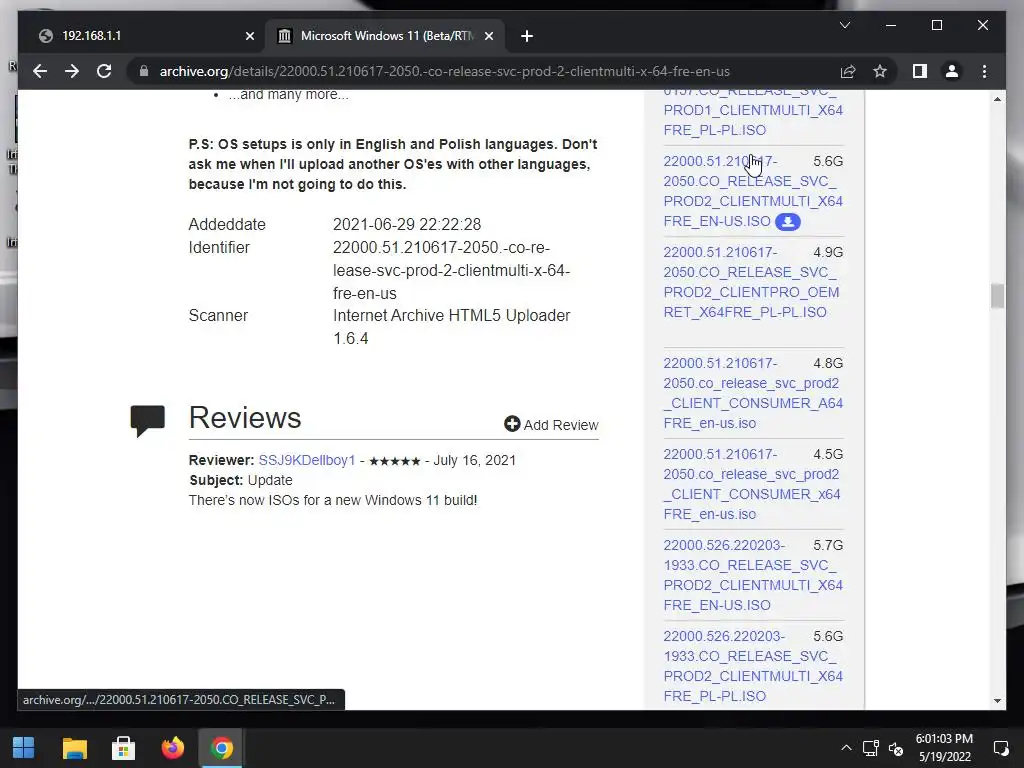Download the 5.7G 22000.526 EN-US ISO

pyautogui.click(x=753, y=575)
